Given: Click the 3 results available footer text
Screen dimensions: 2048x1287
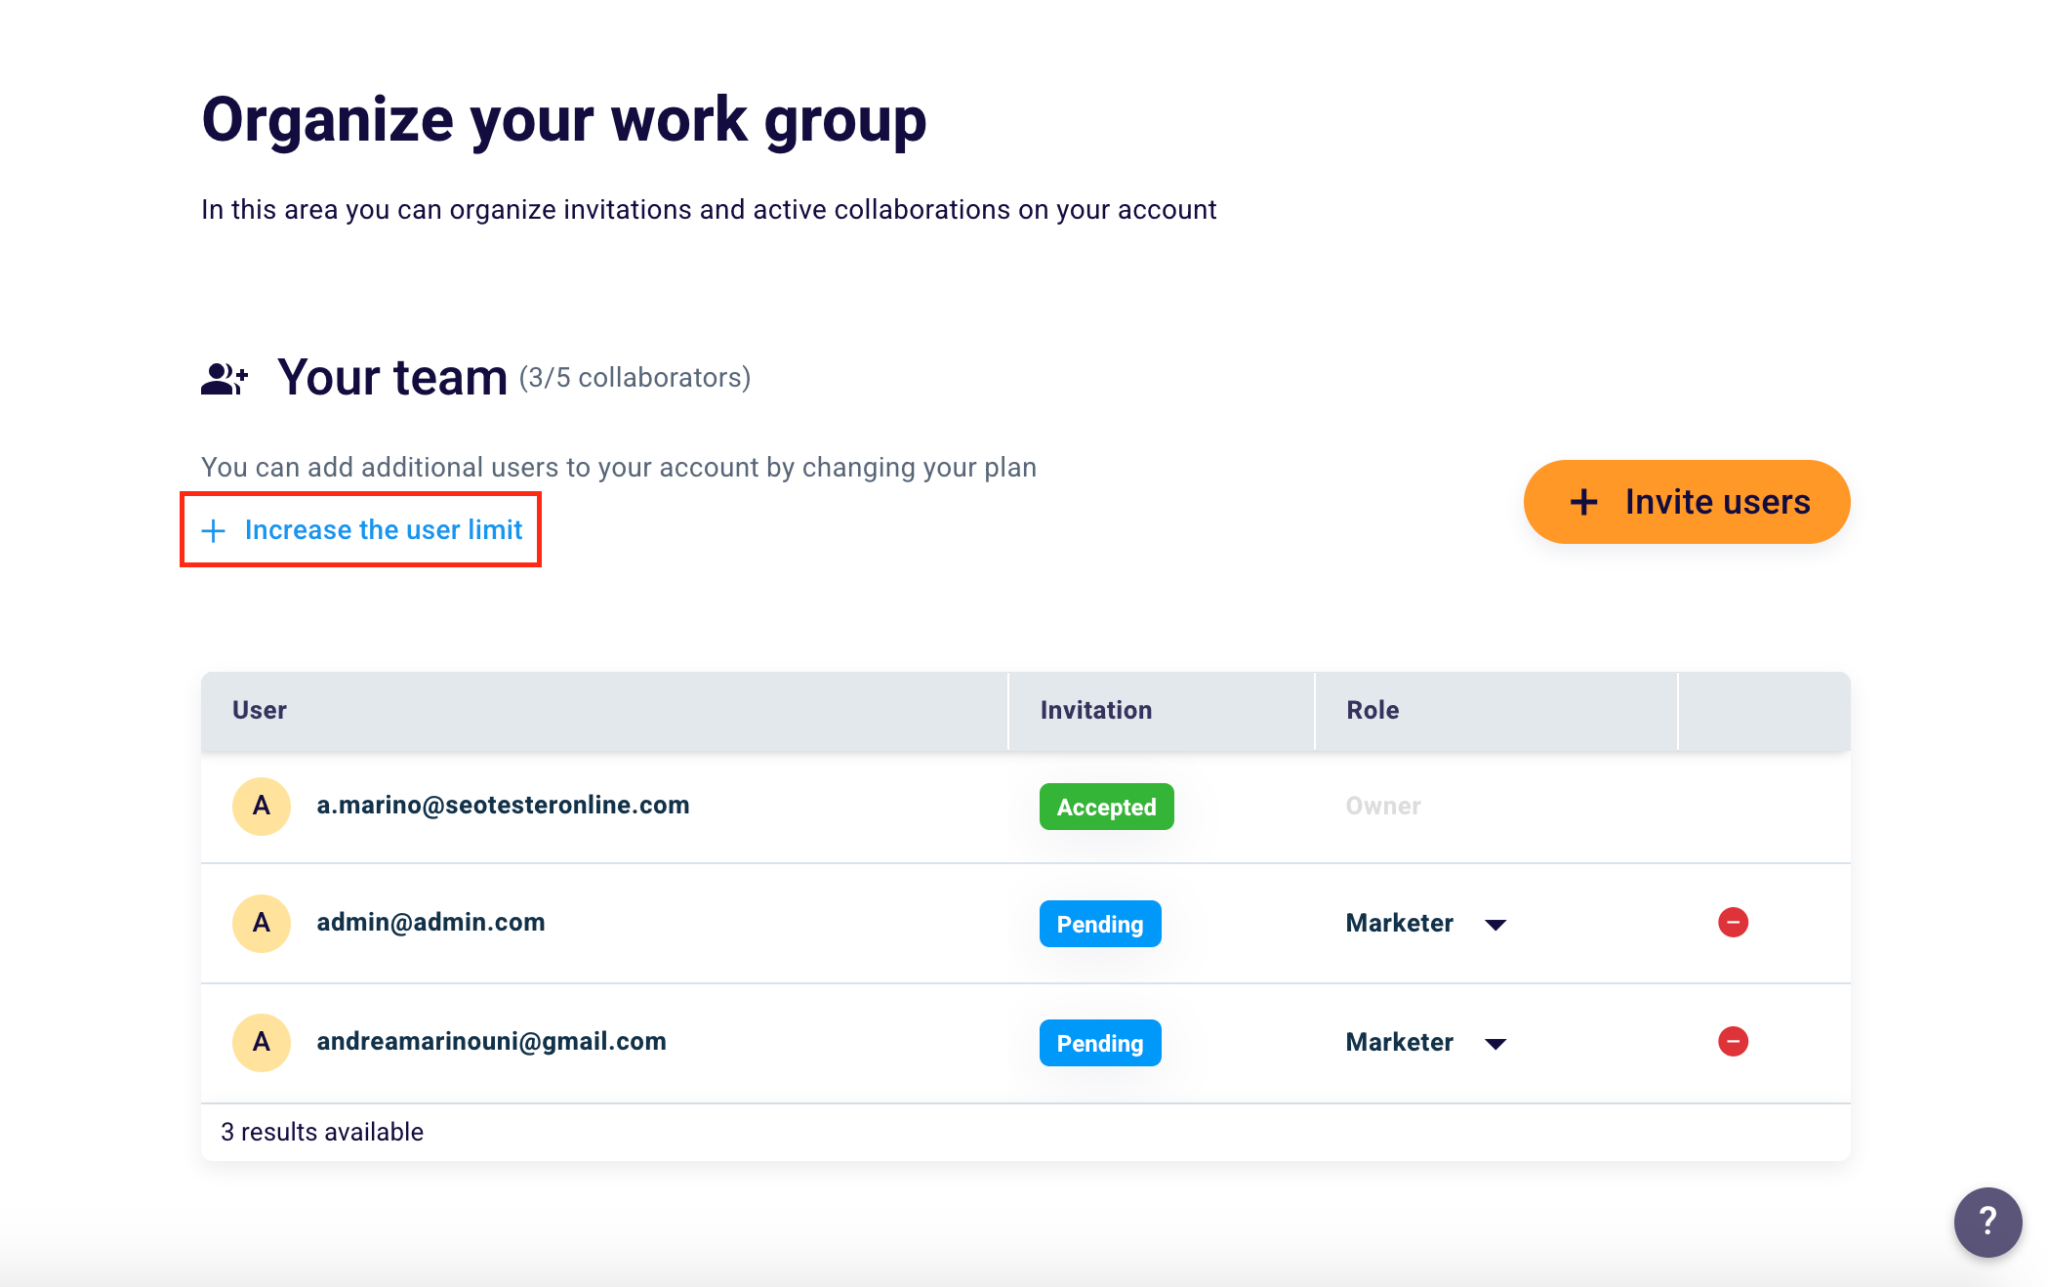Looking at the screenshot, I should (x=322, y=1131).
